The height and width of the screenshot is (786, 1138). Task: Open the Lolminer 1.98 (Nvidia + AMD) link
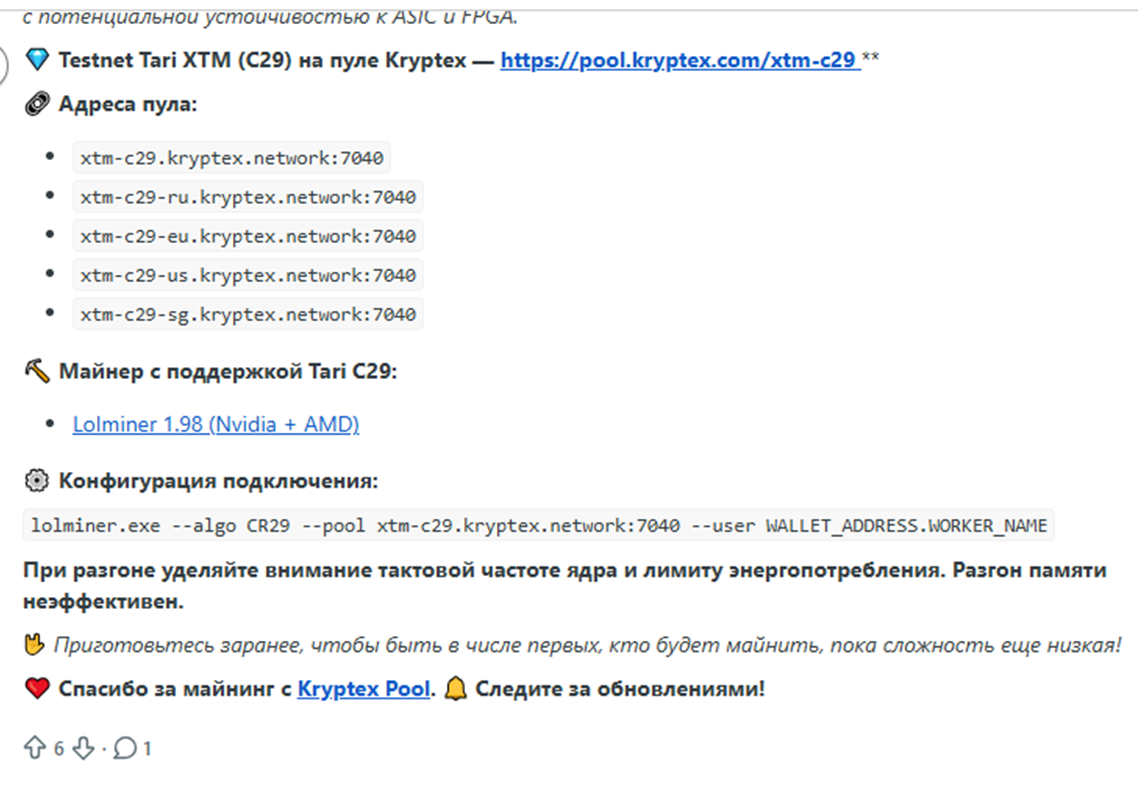click(x=216, y=424)
